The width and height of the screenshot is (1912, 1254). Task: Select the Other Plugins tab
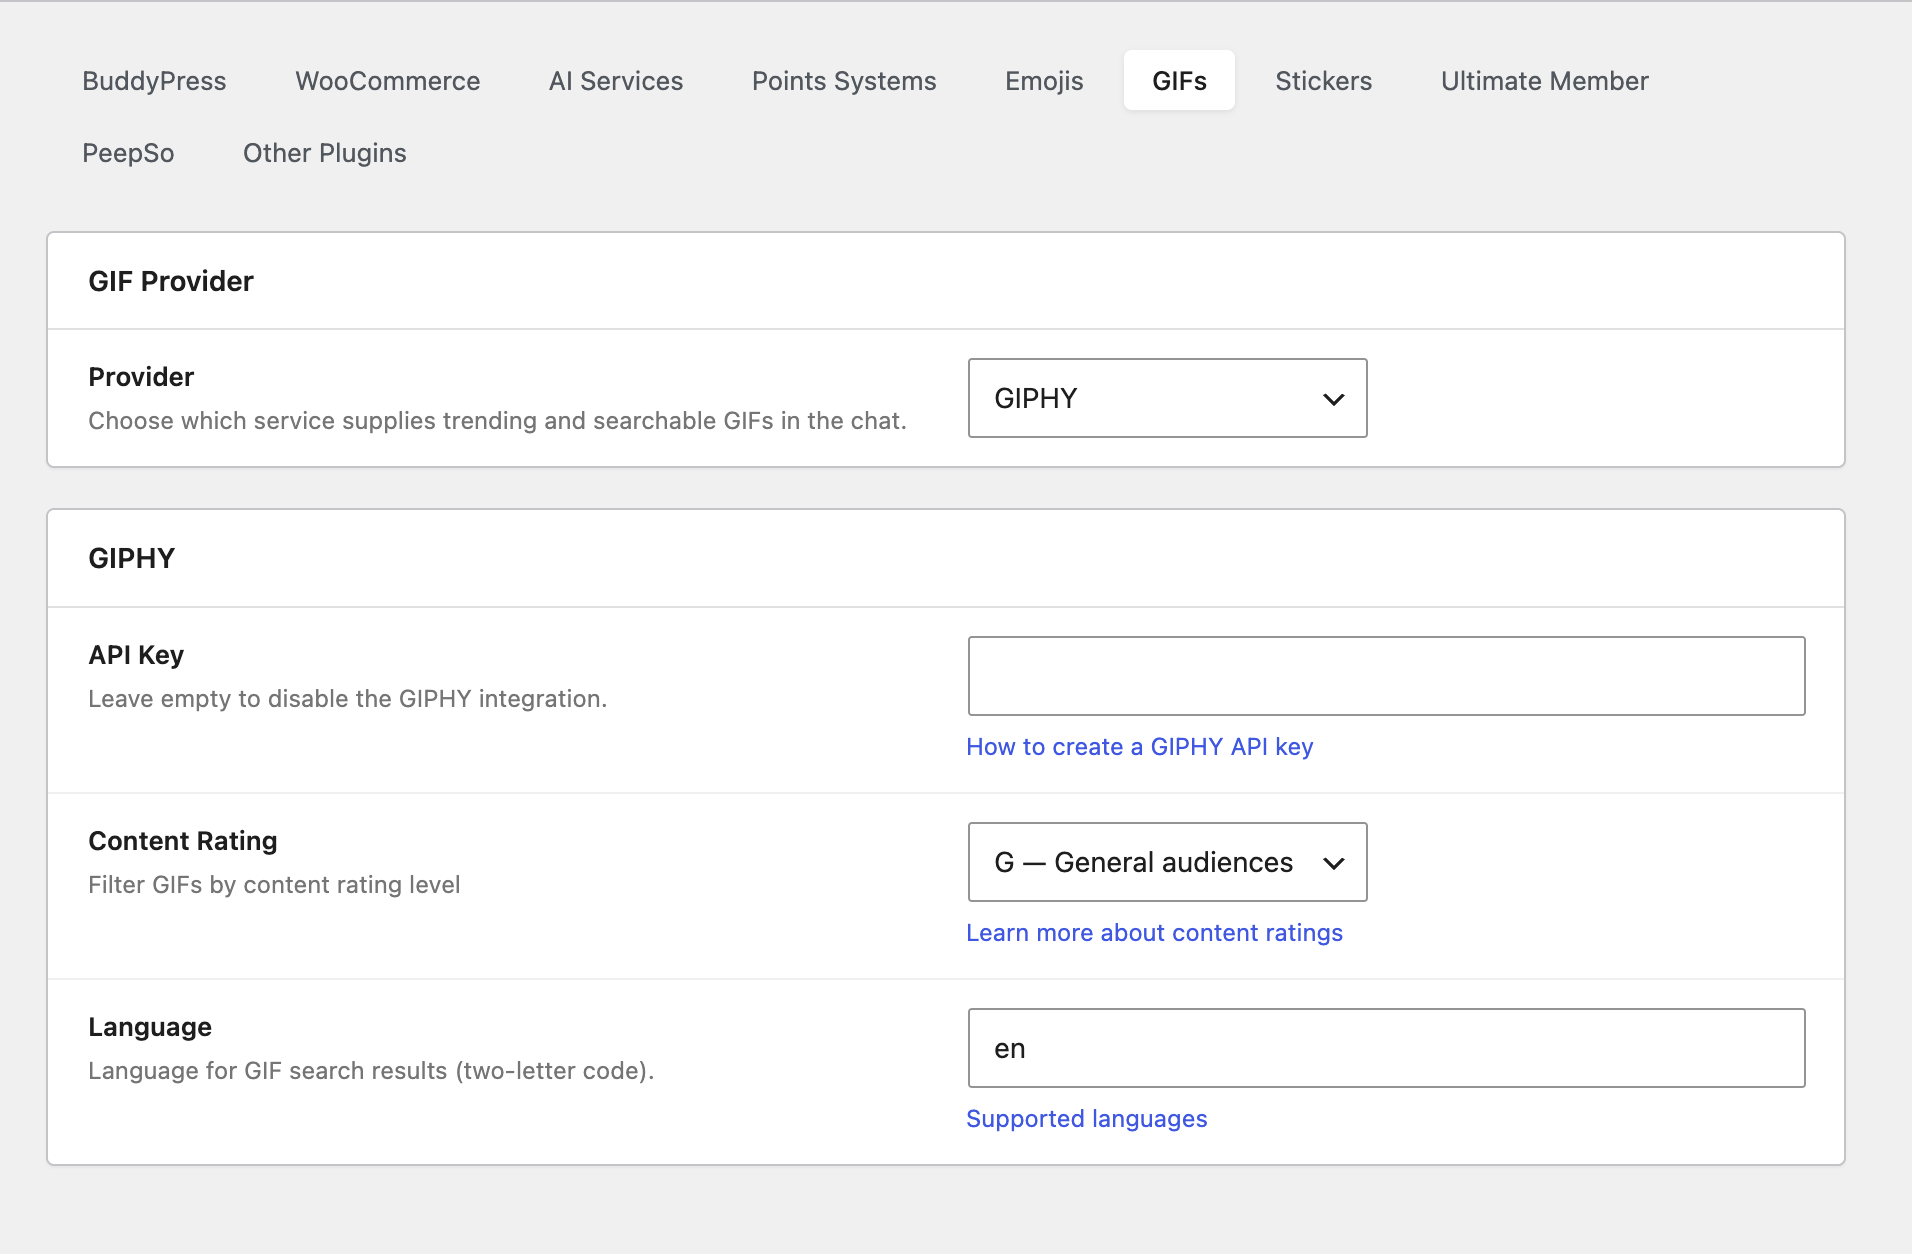pos(324,153)
